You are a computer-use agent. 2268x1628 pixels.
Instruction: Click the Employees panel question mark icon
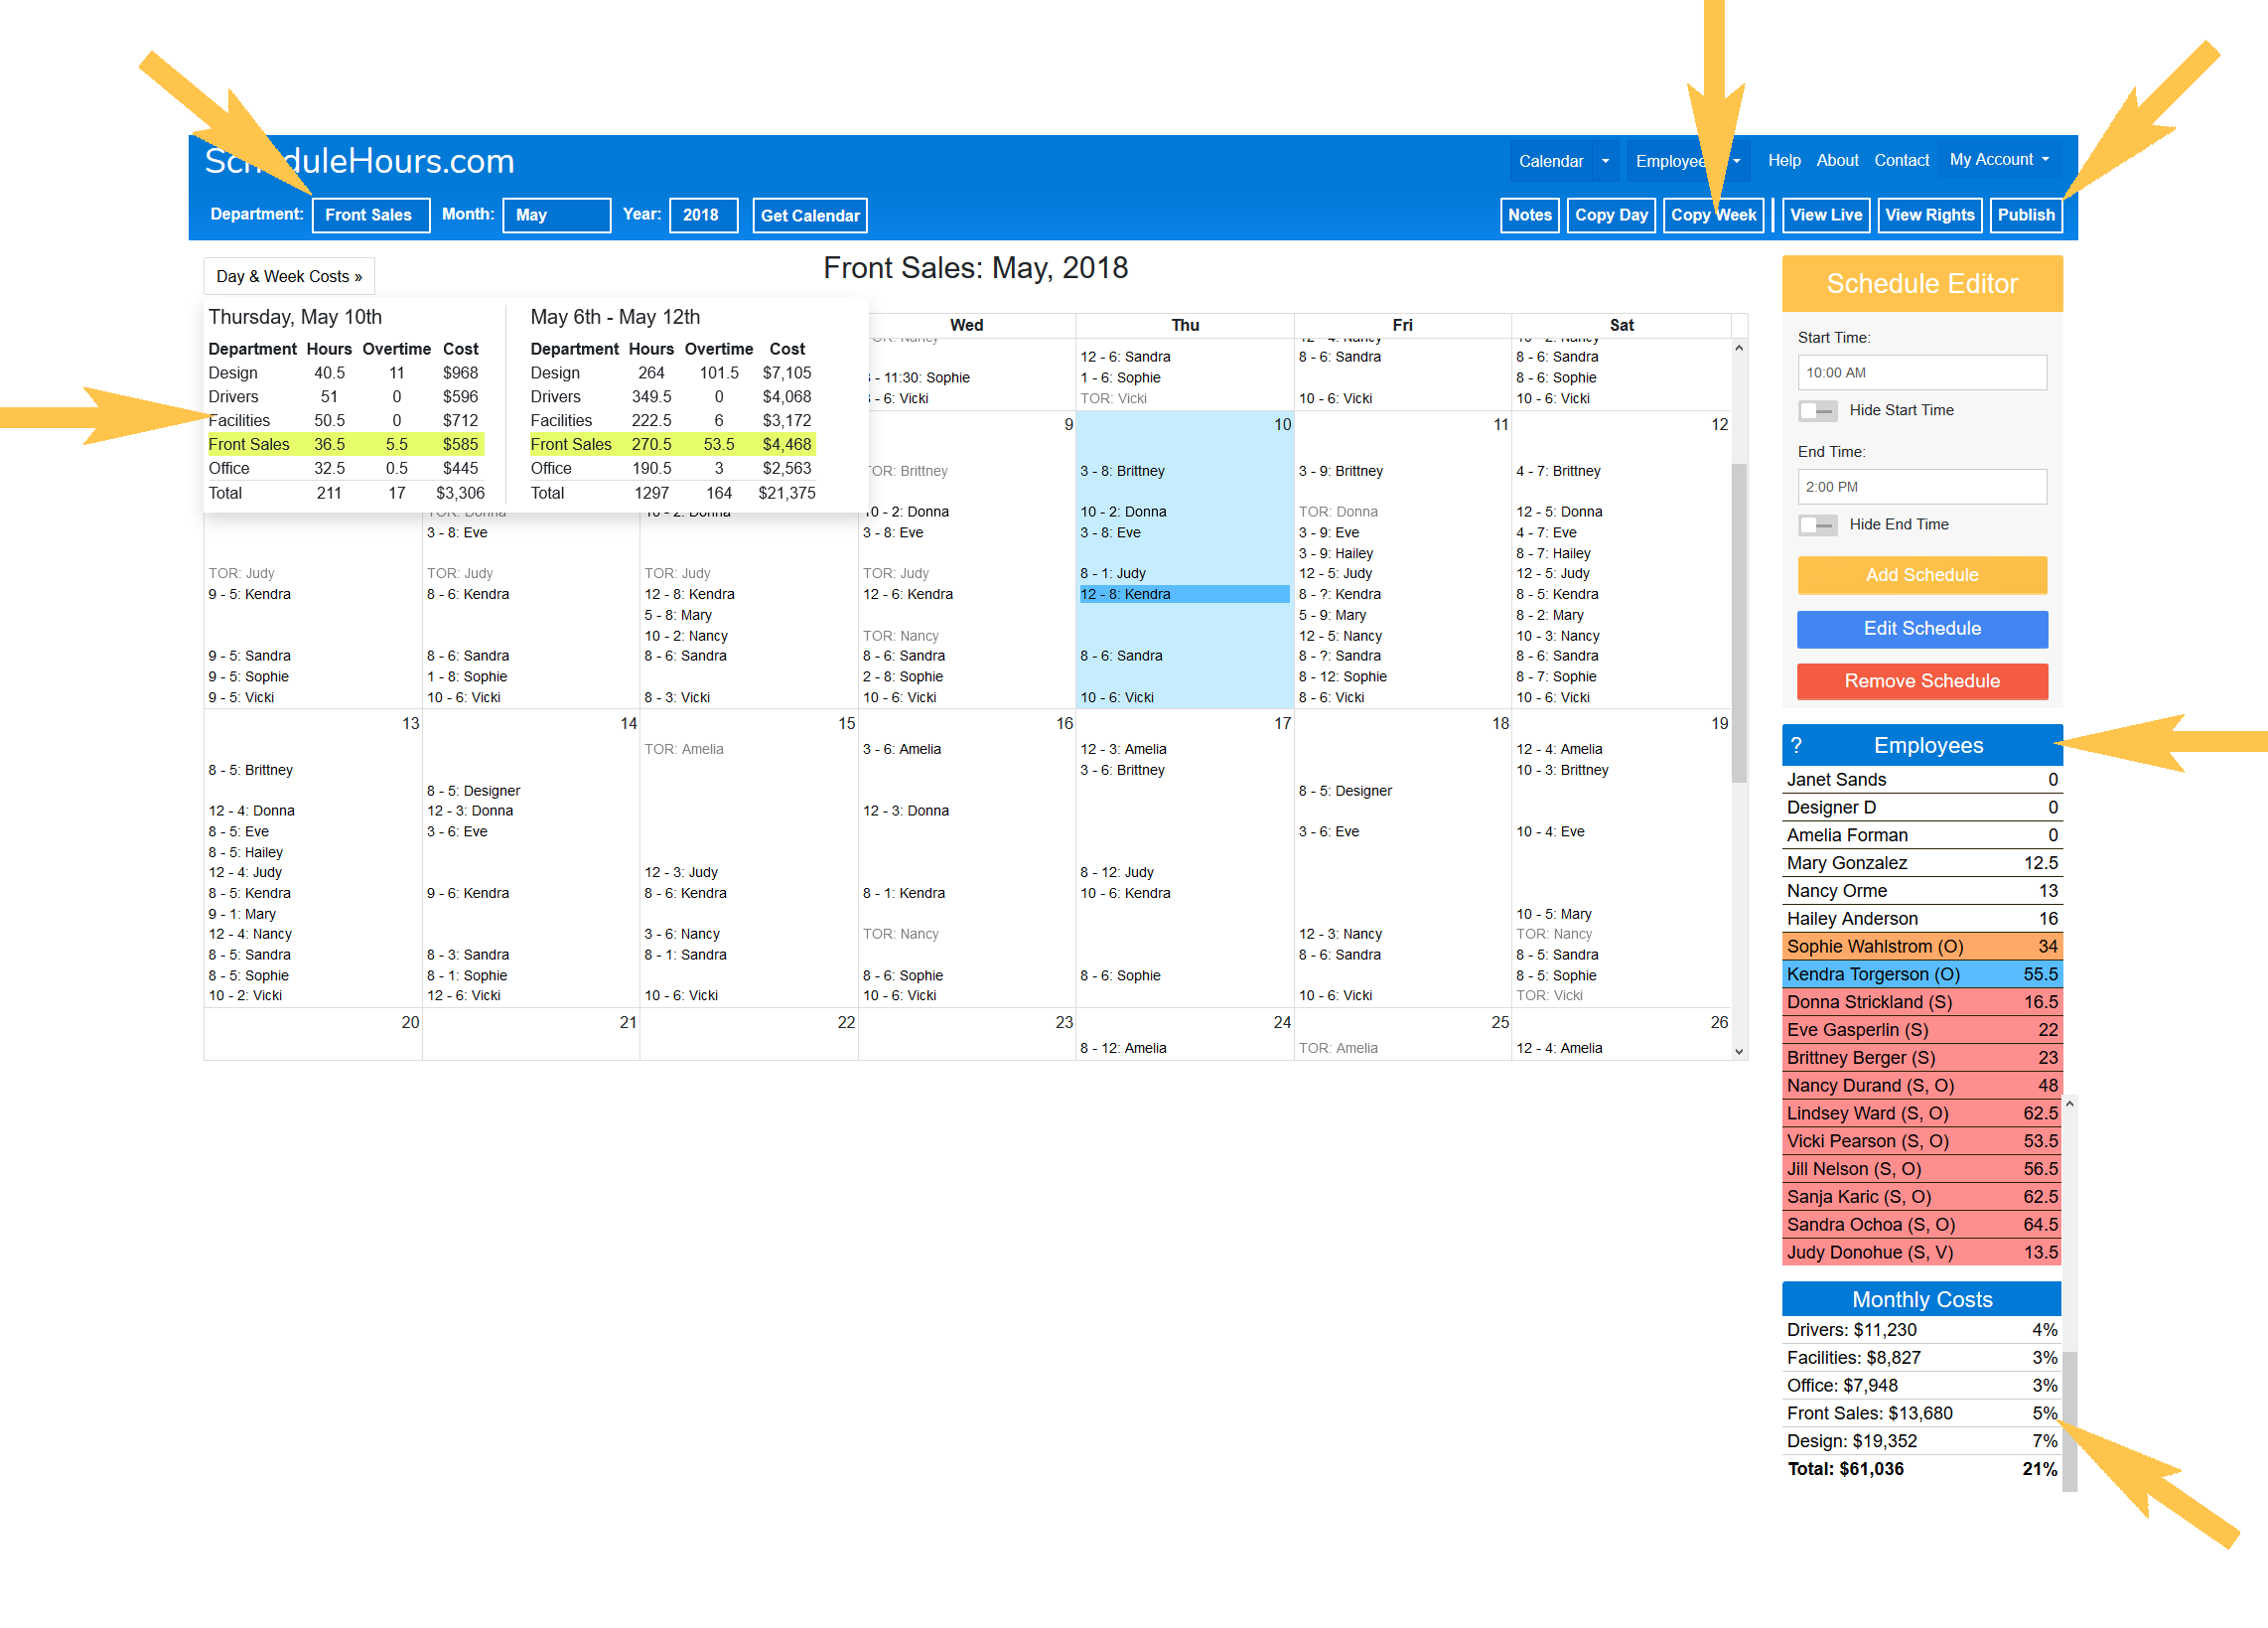pyautogui.click(x=1796, y=745)
